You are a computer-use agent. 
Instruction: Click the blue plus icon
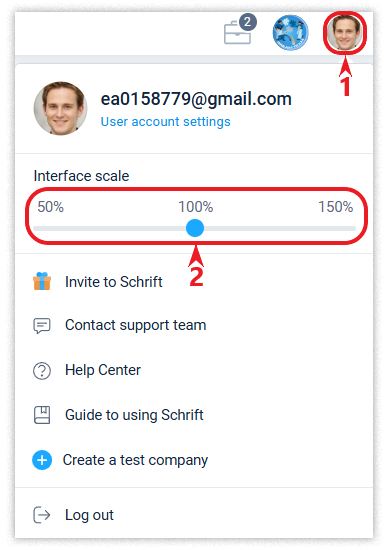[42, 460]
